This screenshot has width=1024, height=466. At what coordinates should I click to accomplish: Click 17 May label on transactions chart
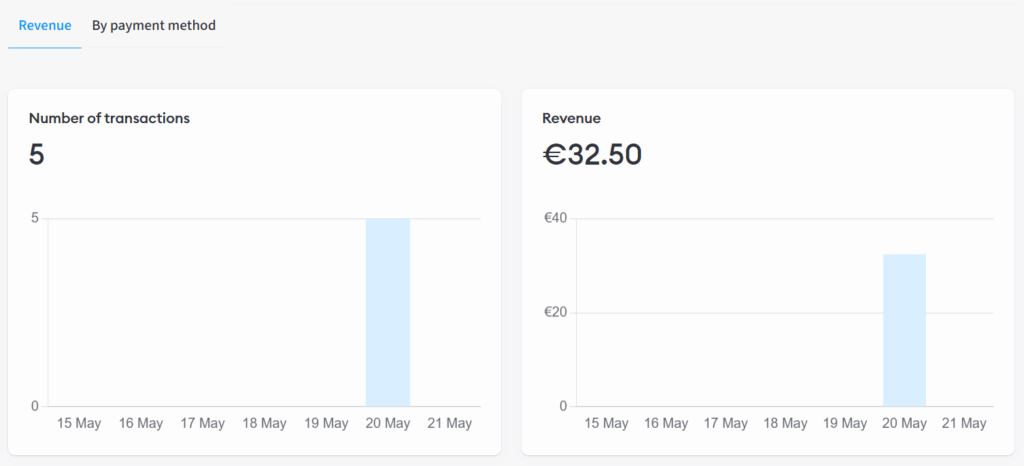click(x=202, y=424)
